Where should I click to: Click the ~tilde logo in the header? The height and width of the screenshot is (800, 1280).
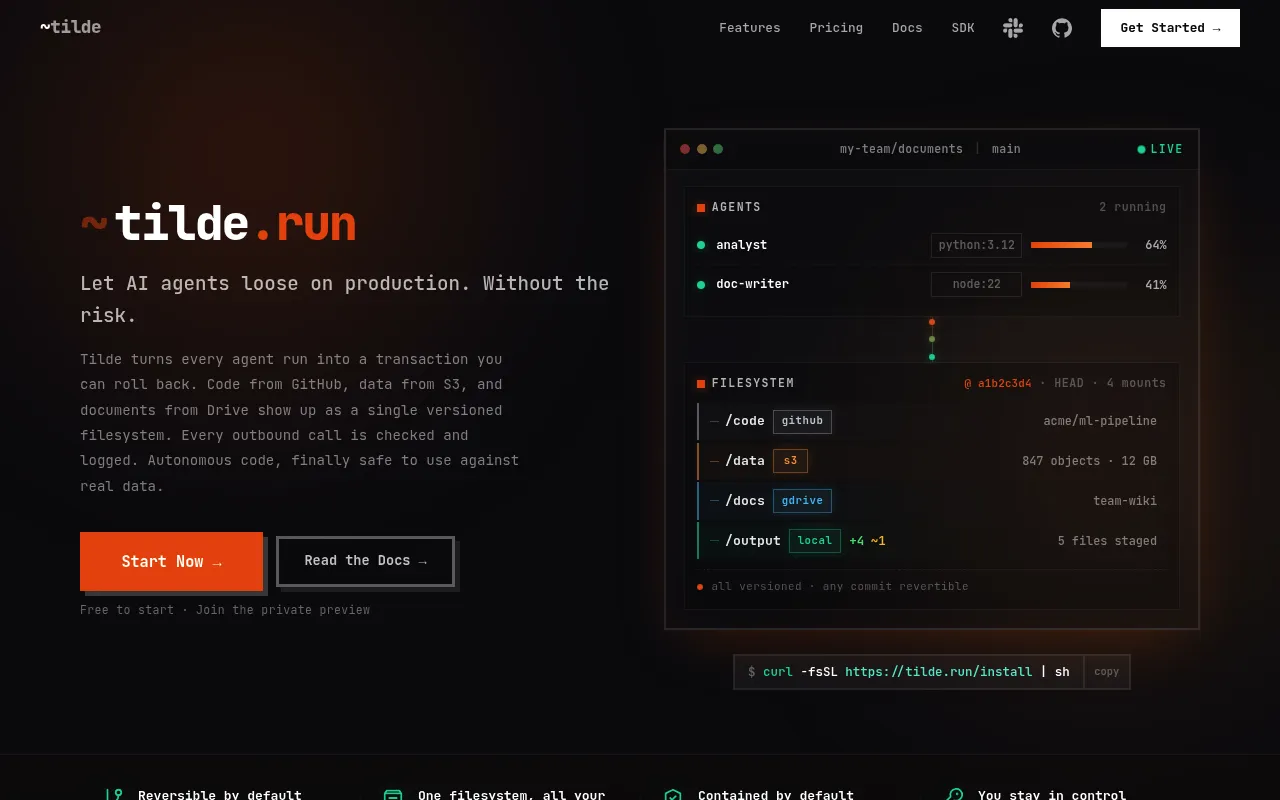[70, 27]
